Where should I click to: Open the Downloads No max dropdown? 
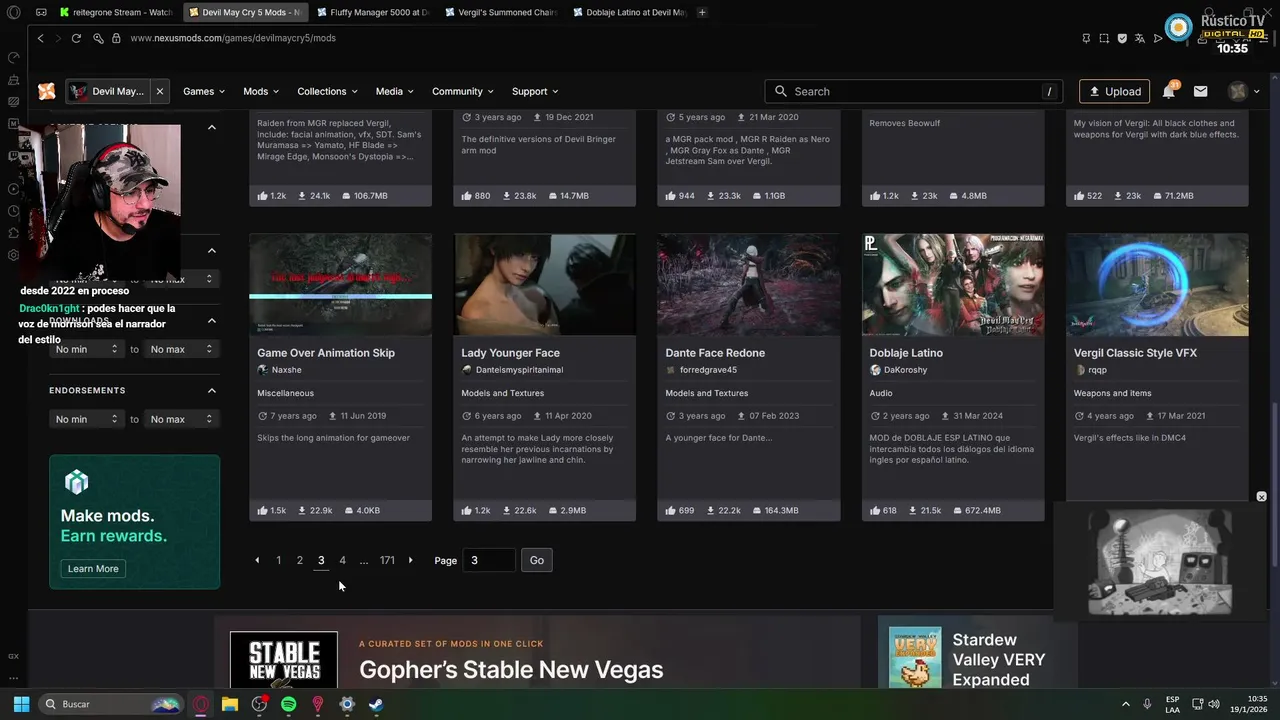click(x=181, y=349)
